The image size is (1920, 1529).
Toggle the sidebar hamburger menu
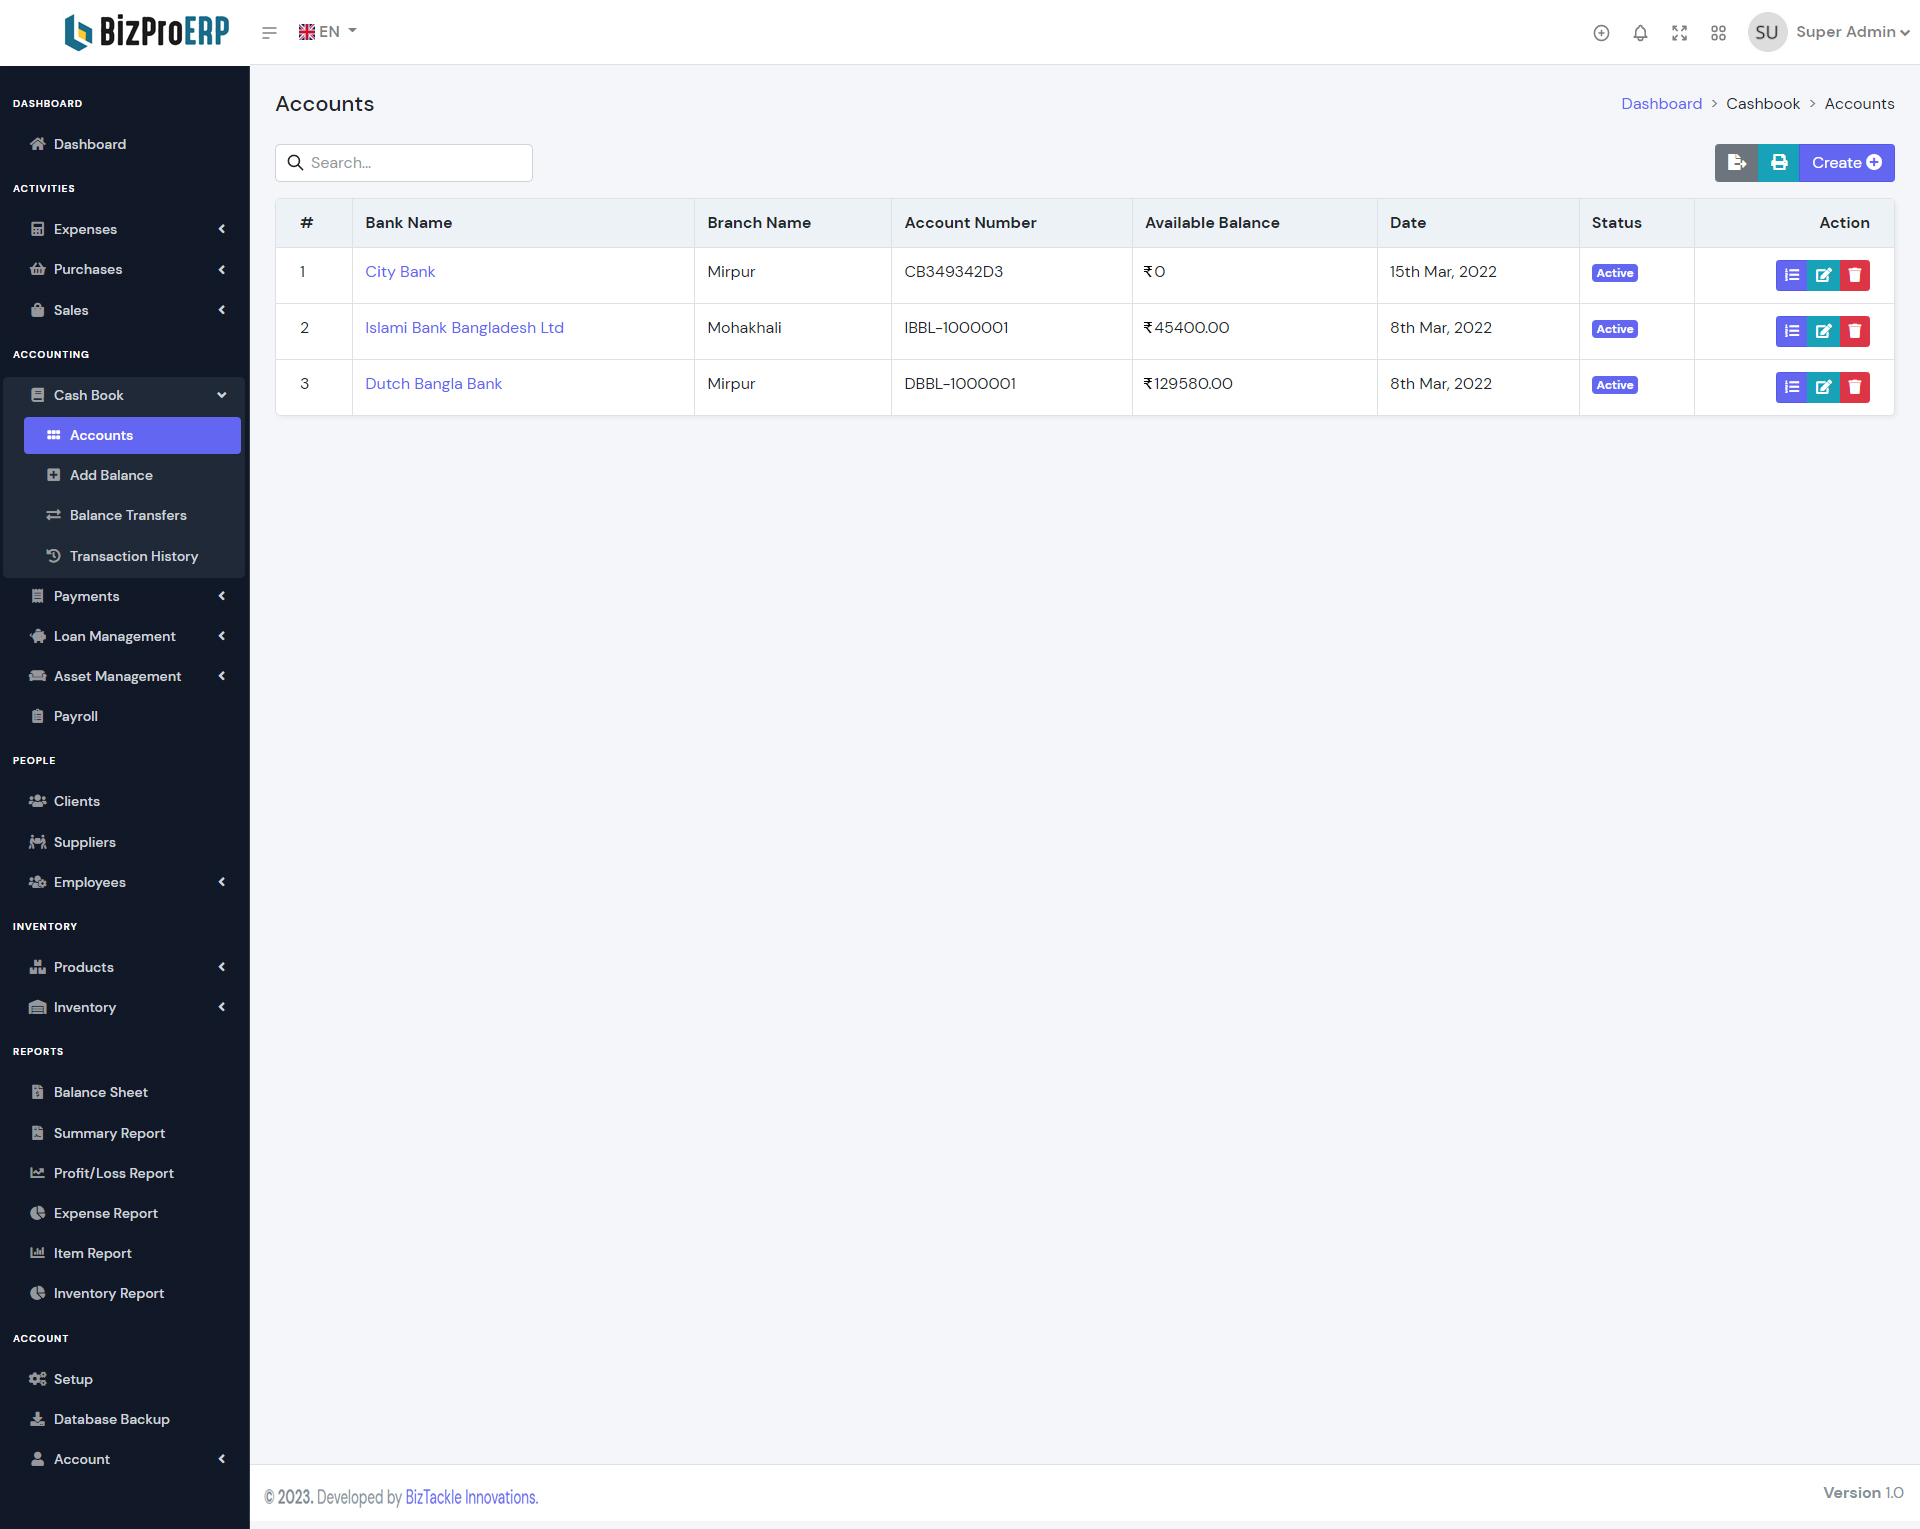point(269,33)
